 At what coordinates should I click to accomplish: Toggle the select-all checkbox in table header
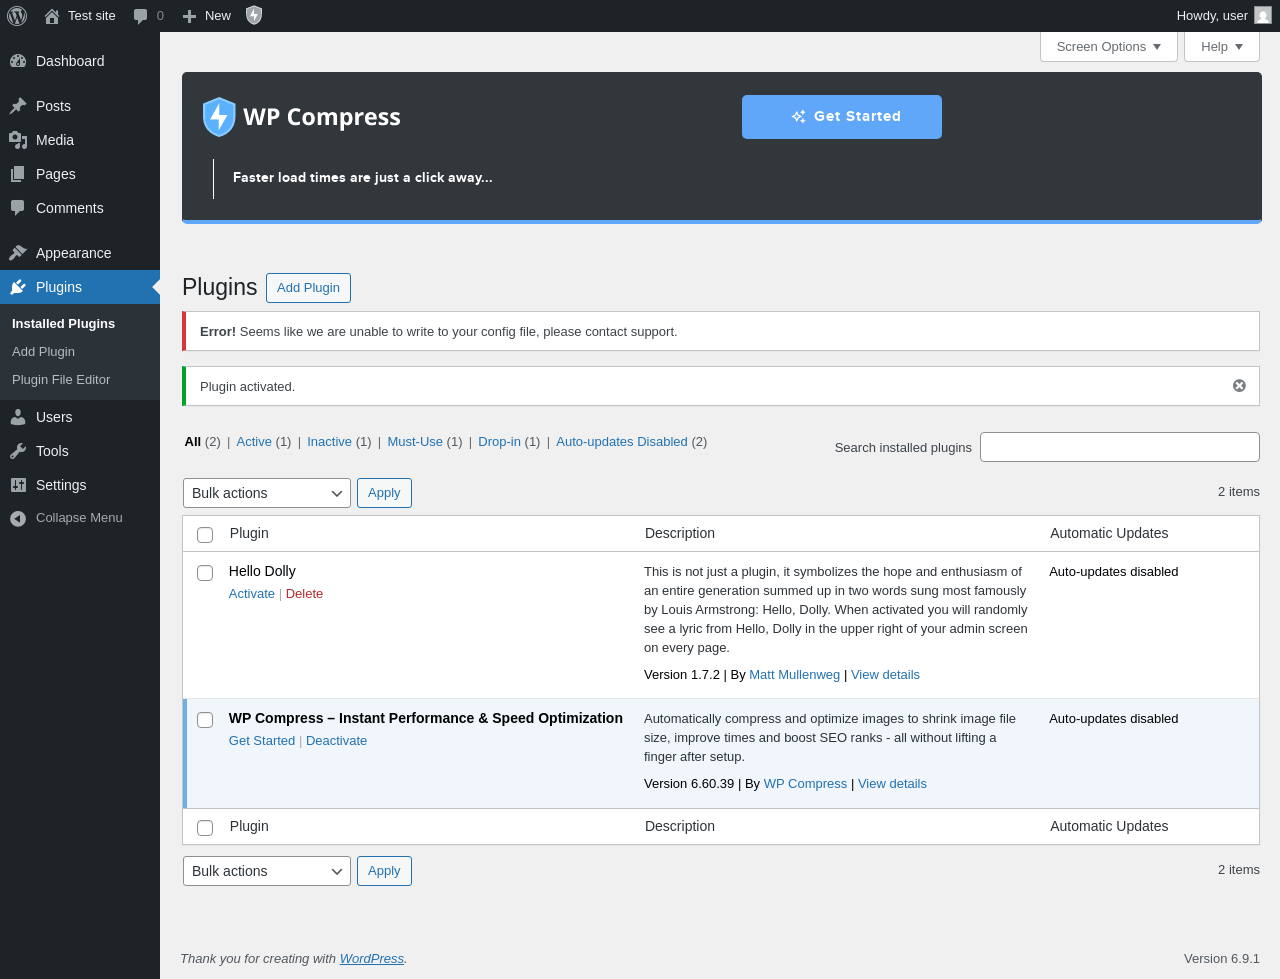click(205, 535)
